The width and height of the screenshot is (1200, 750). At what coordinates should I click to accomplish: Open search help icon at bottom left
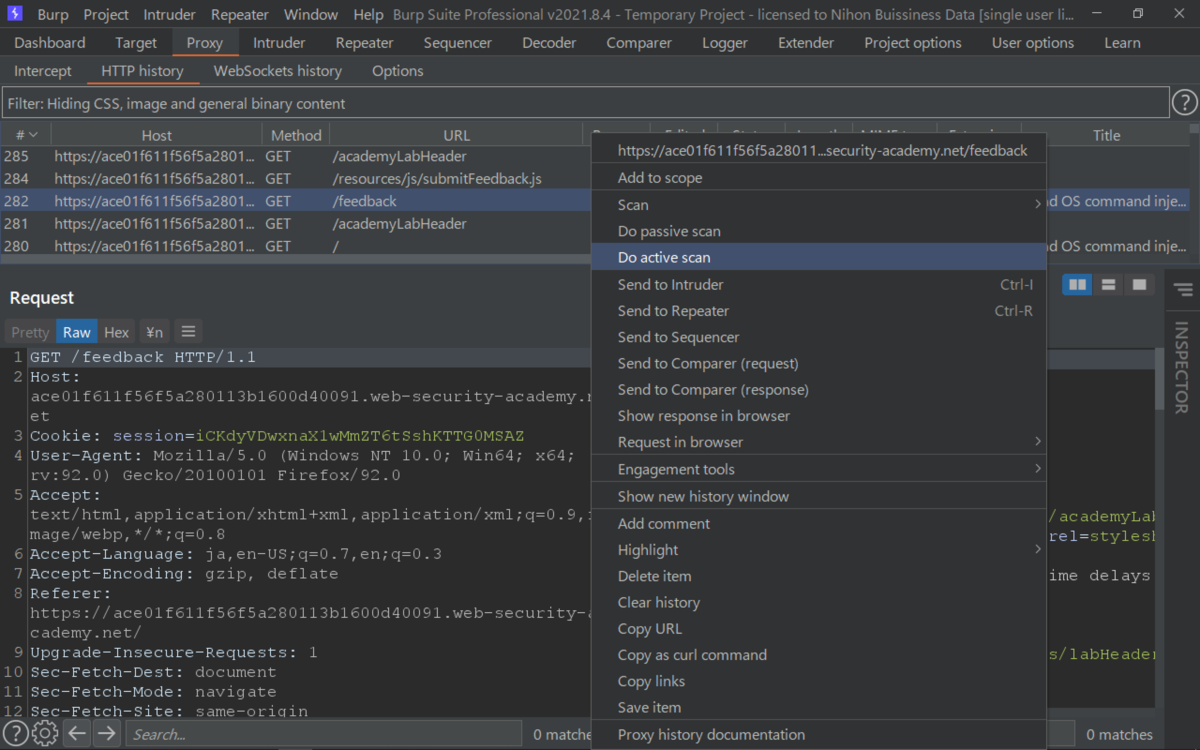[x=16, y=734]
